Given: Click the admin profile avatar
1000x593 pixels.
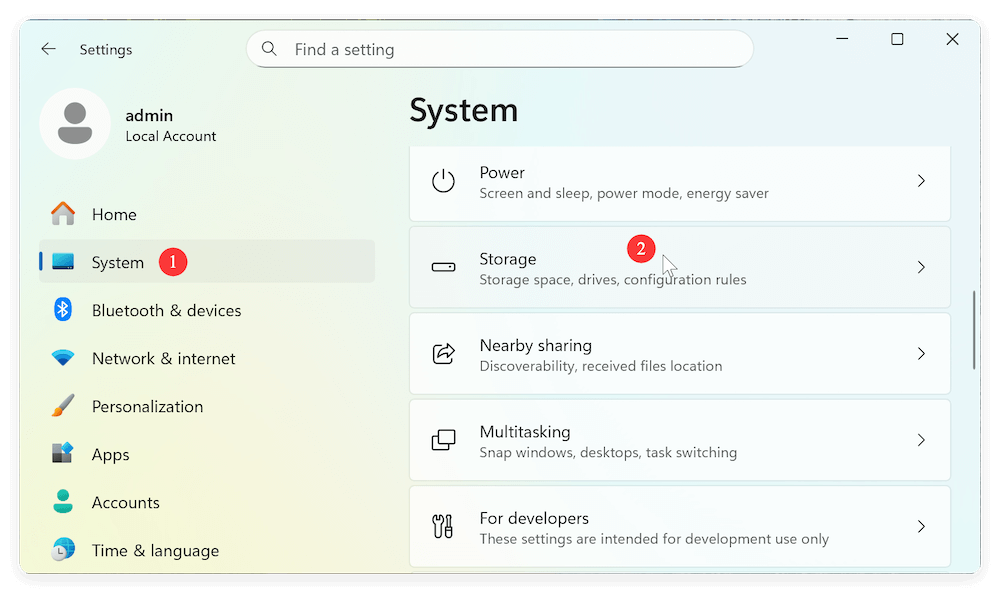Looking at the screenshot, I should coord(75,123).
